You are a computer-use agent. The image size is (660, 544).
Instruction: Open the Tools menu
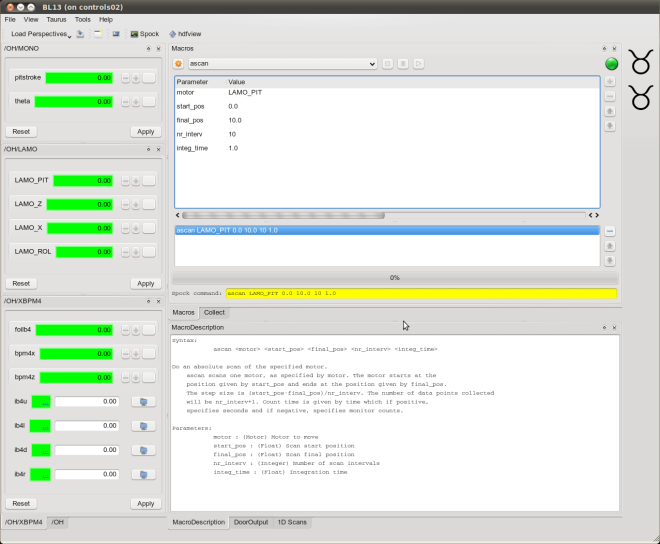point(82,19)
